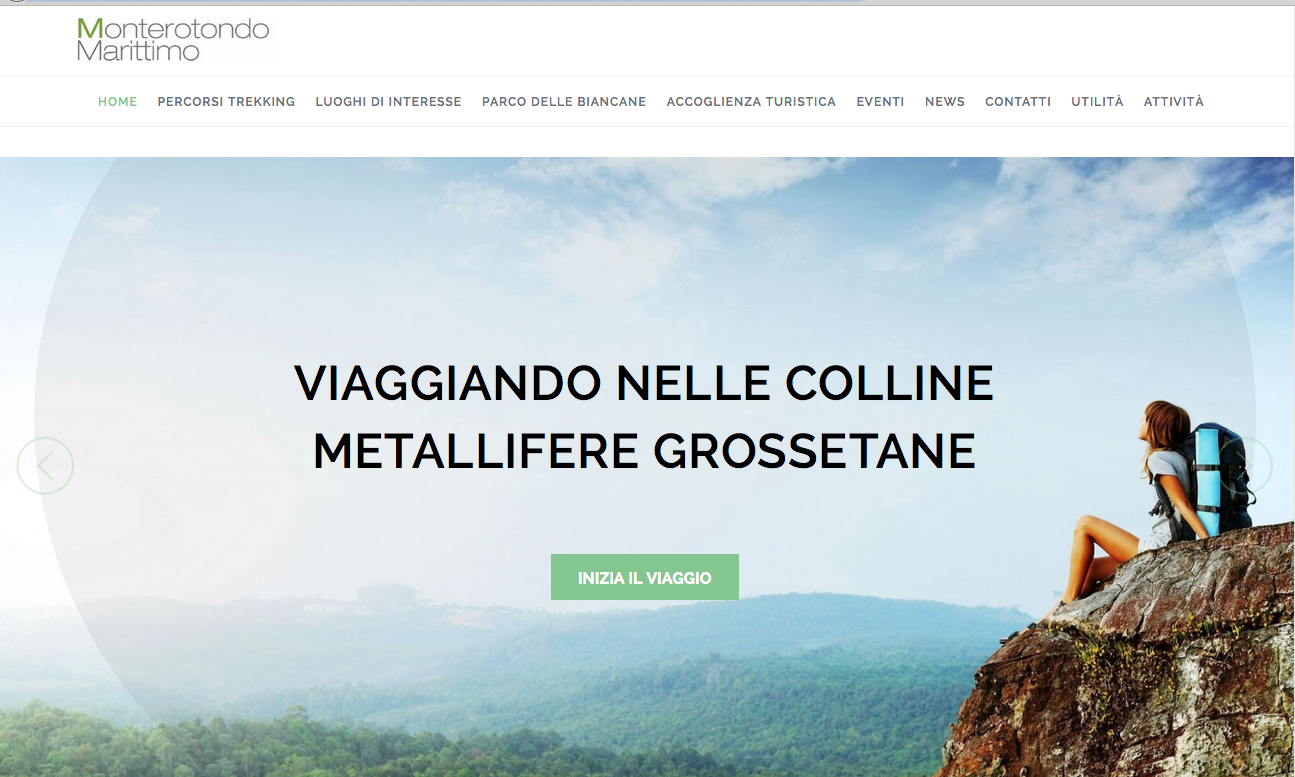Go to the EVENTI section
The width and height of the screenshot is (1295, 777).
click(880, 102)
